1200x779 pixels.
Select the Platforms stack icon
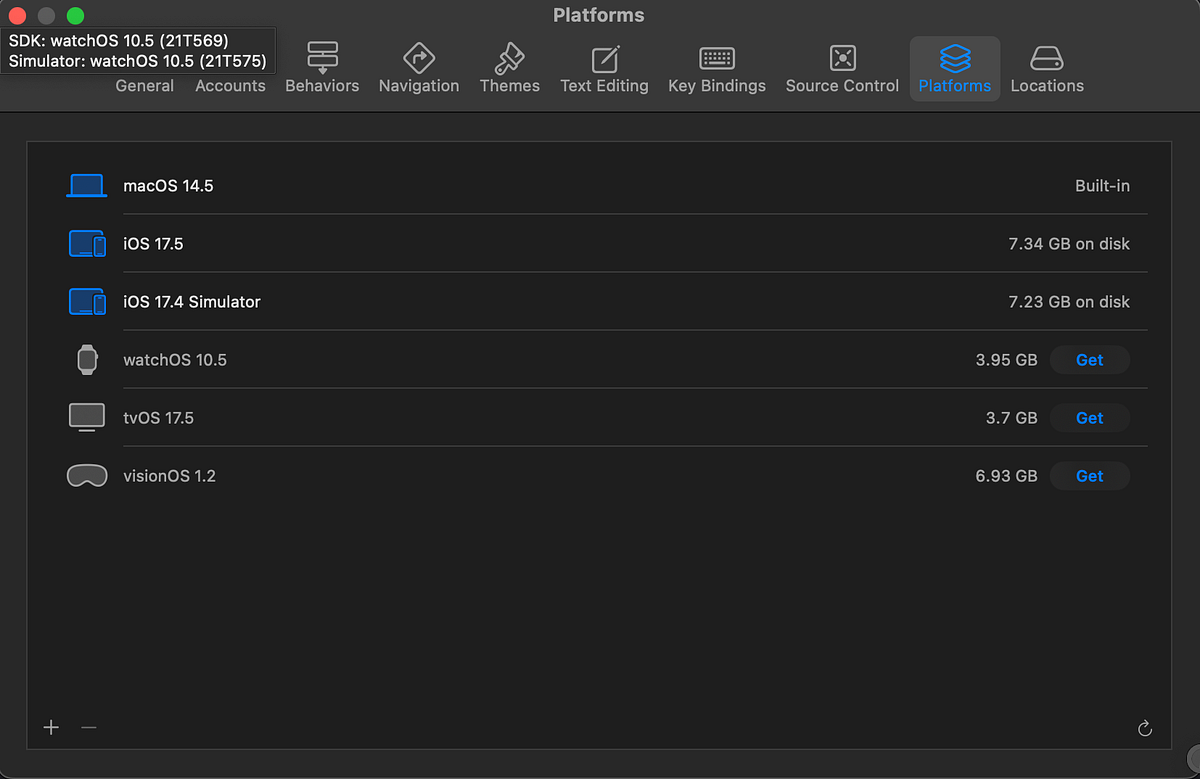click(954, 58)
